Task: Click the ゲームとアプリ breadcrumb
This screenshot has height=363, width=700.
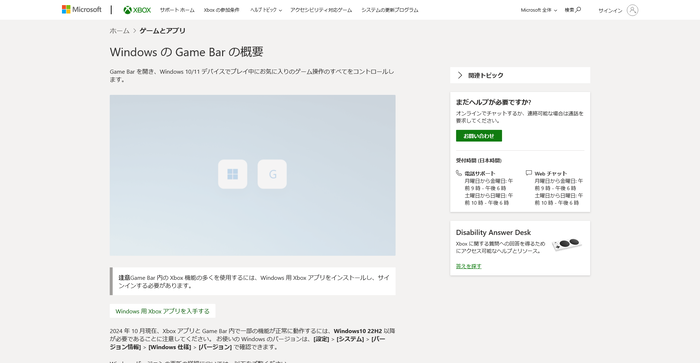Action: [x=162, y=31]
